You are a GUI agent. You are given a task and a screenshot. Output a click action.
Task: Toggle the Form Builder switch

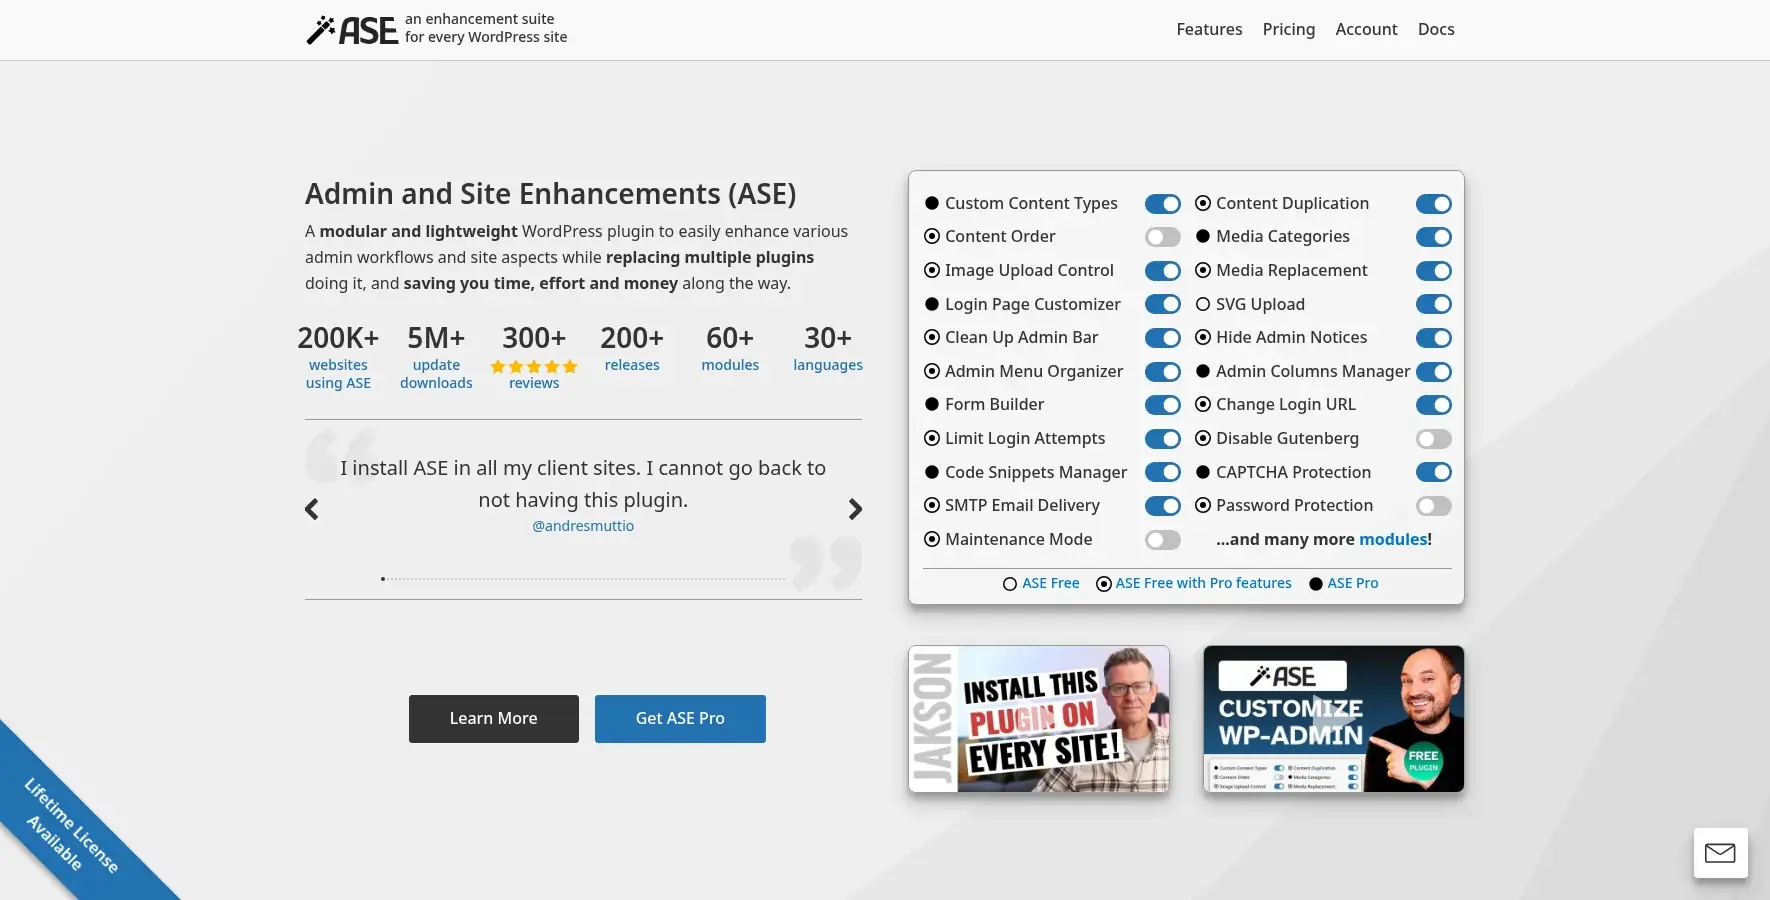(1163, 405)
